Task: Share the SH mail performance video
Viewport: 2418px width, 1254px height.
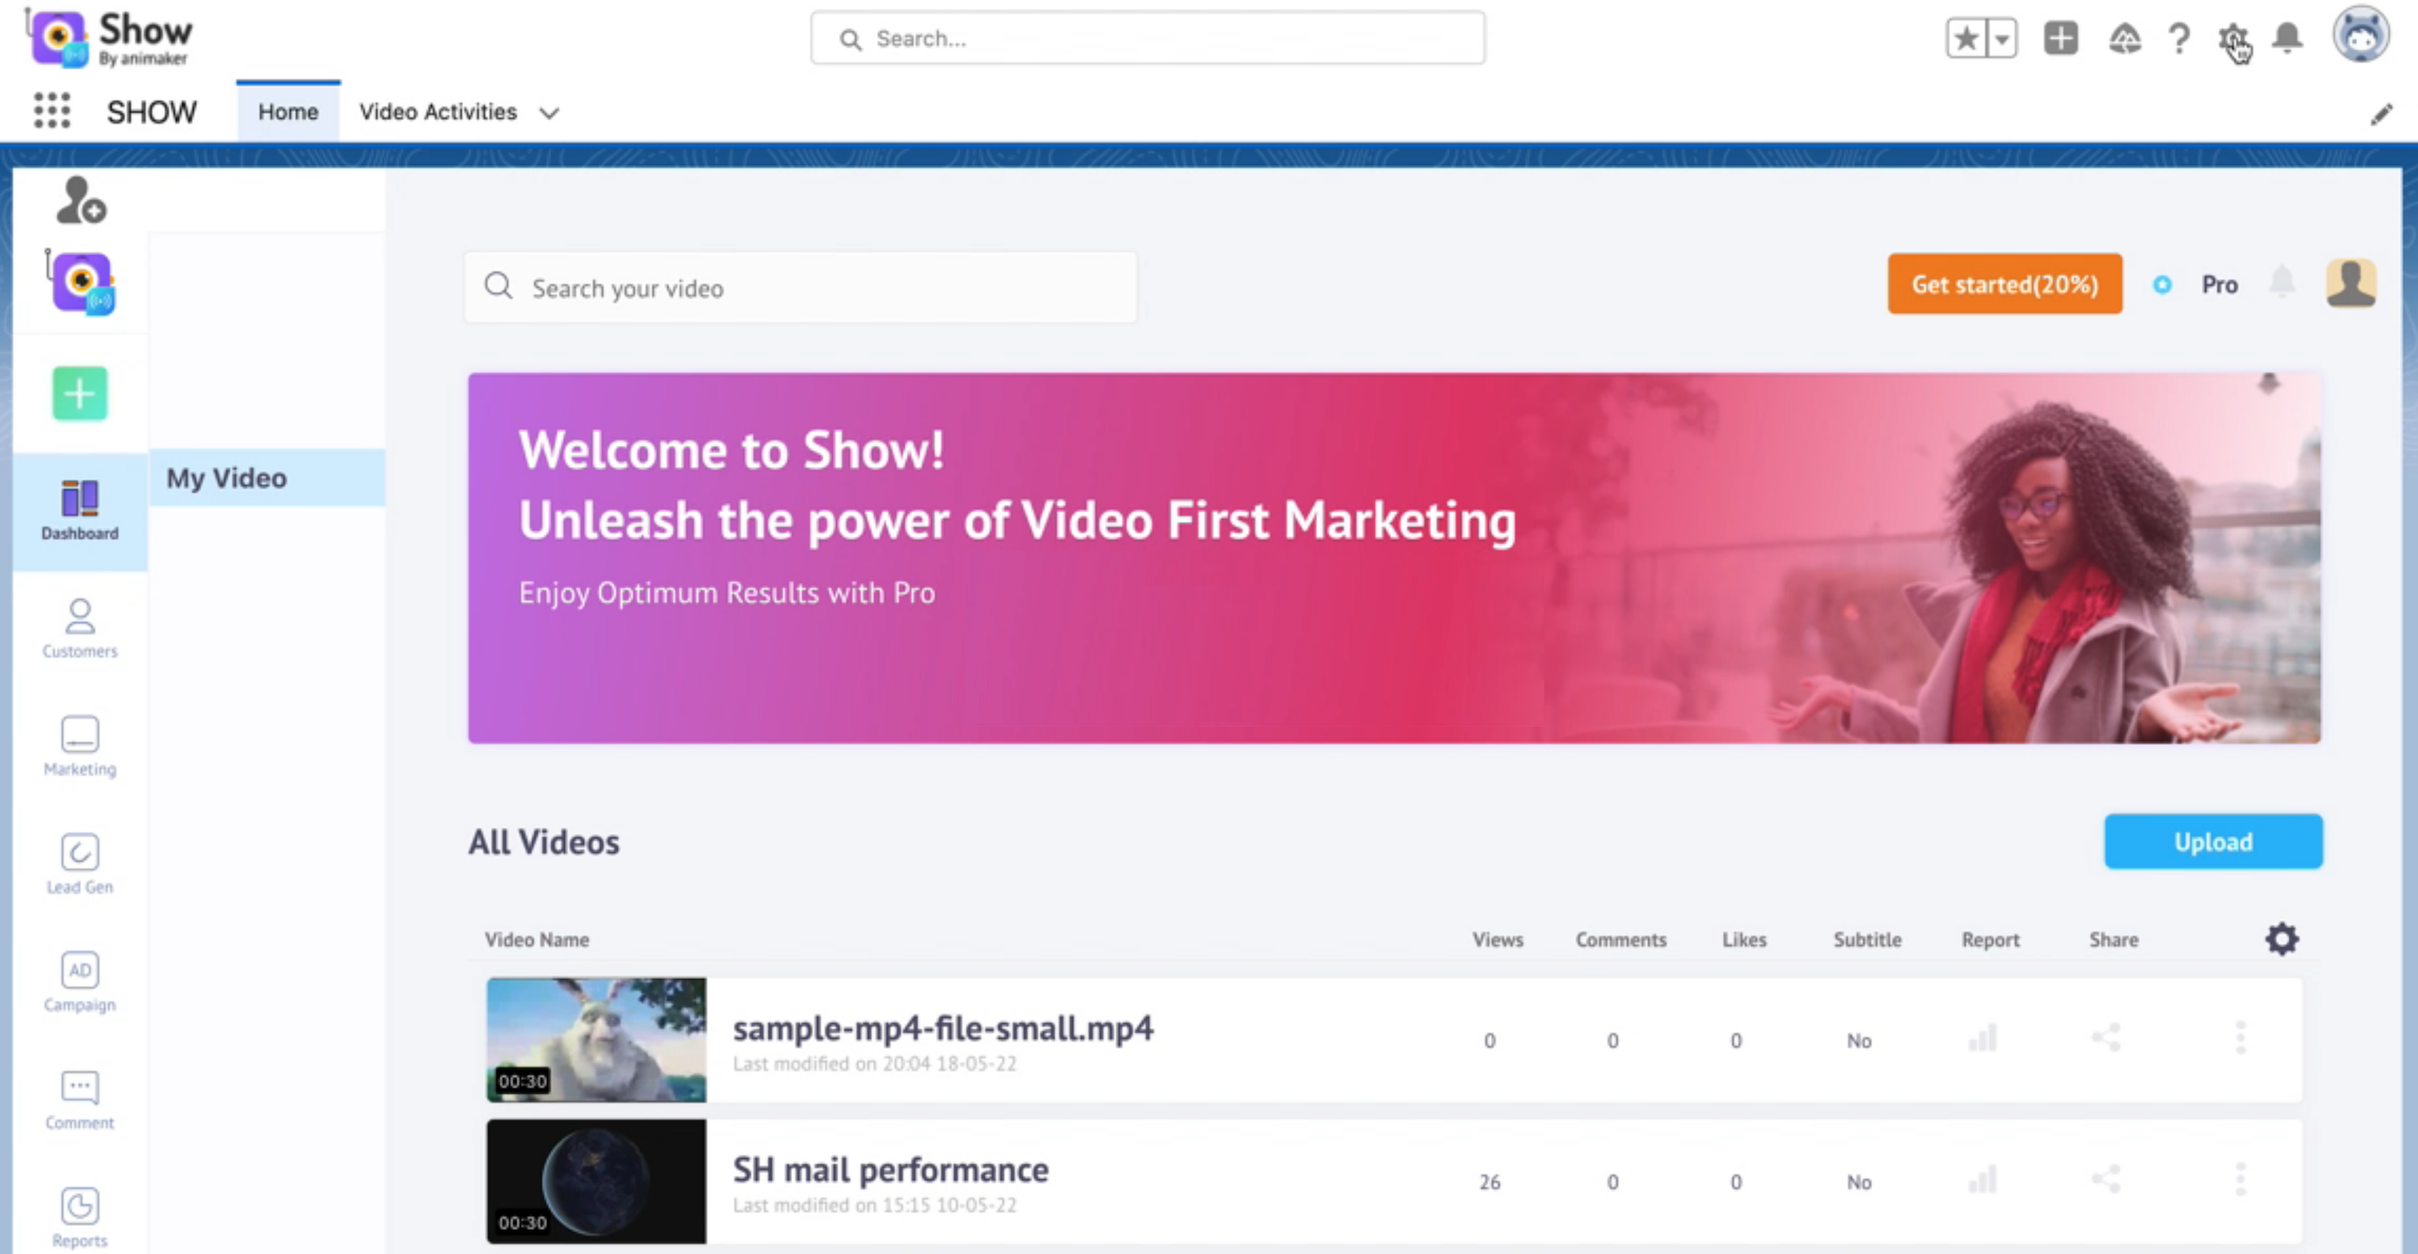Action: [x=2106, y=1180]
